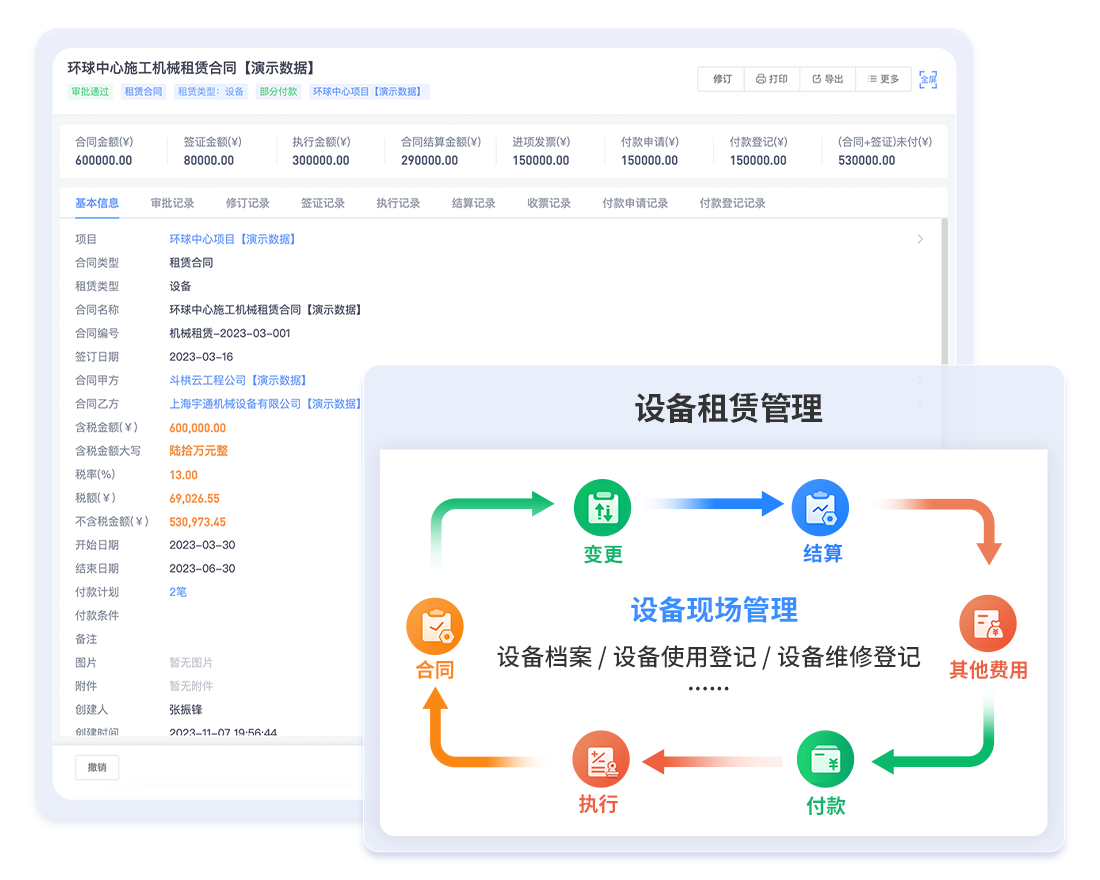Select the 结算记录 tab
The image size is (1100, 880).
[473, 203]
